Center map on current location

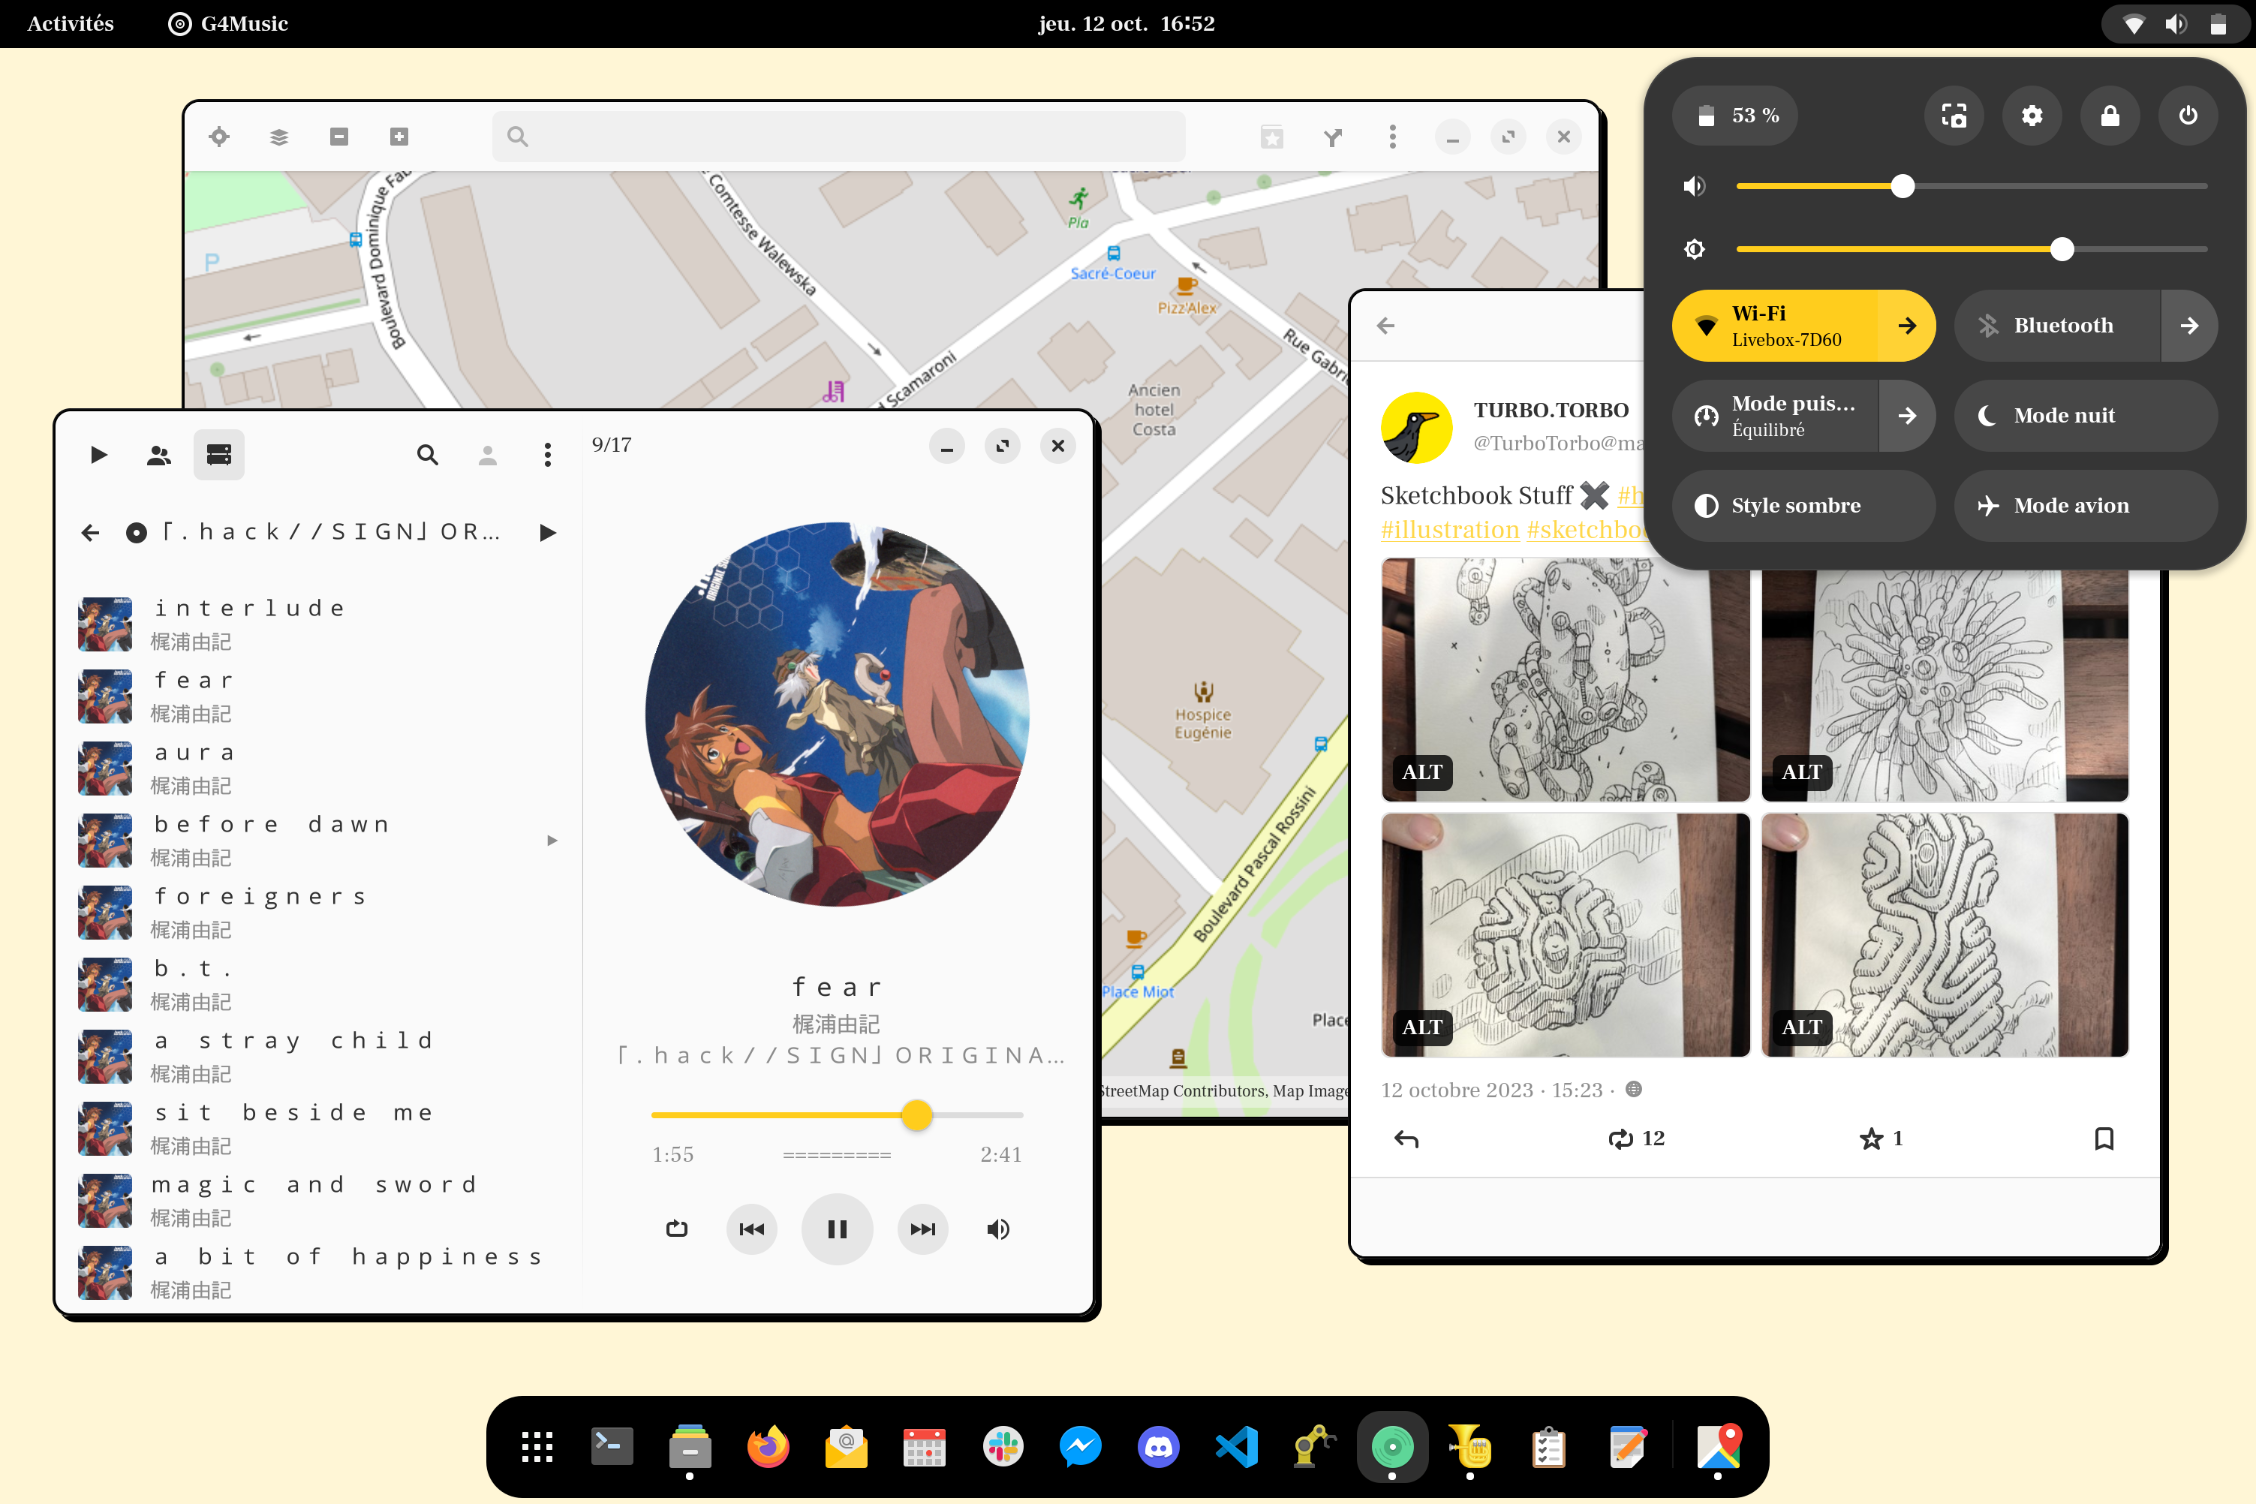point(219,137)
